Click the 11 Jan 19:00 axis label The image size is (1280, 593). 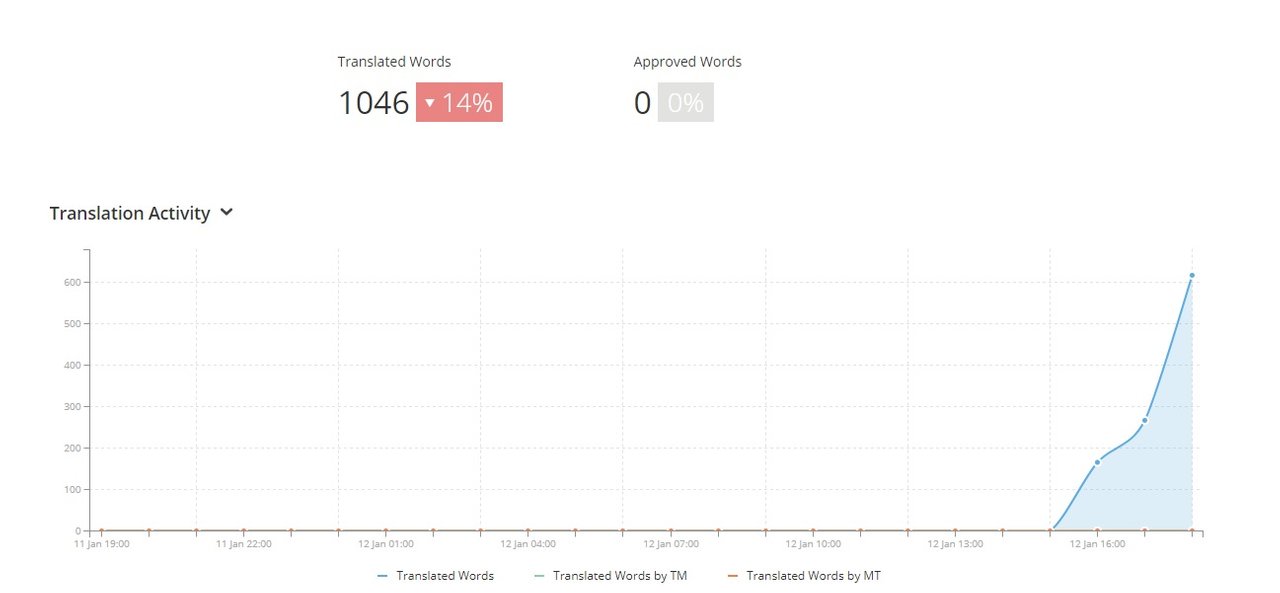101,544
